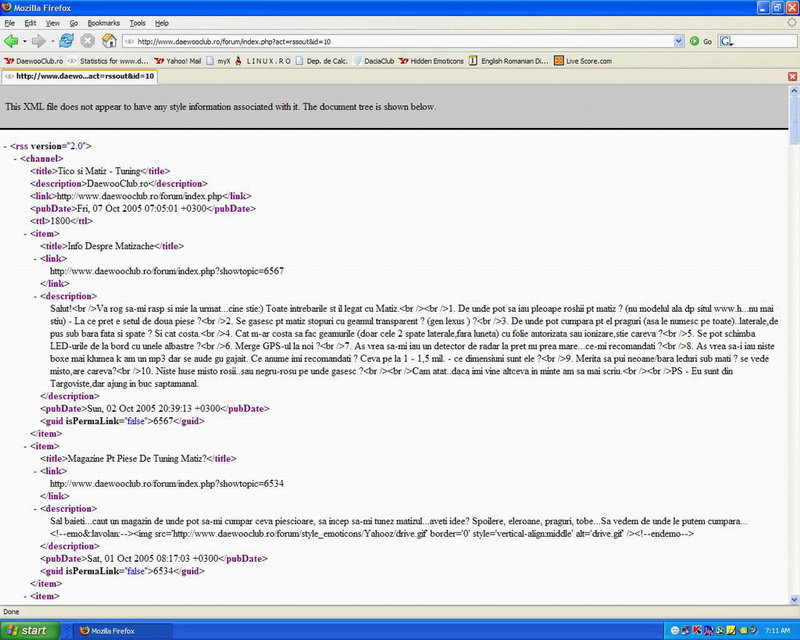Open the File menu
This screenshot has width=800, height=640.
(x=10, y=23)
